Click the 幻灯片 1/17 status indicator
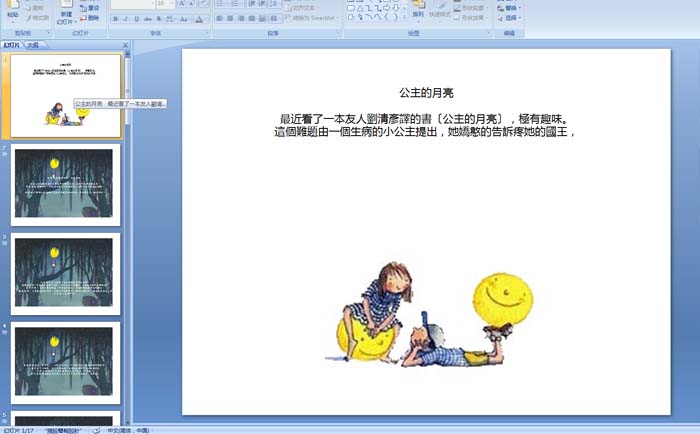700x434 pixels. [x=18, y=430]
